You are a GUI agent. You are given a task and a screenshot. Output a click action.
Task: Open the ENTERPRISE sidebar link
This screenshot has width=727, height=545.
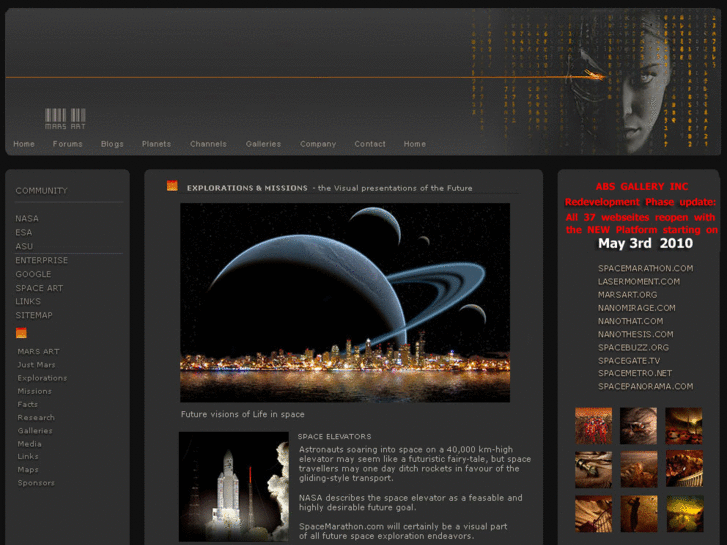click(42, 260)
